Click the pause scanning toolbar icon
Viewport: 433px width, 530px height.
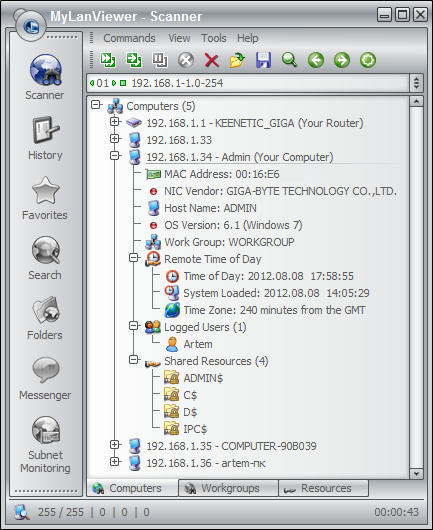click(x=160, y=60)
